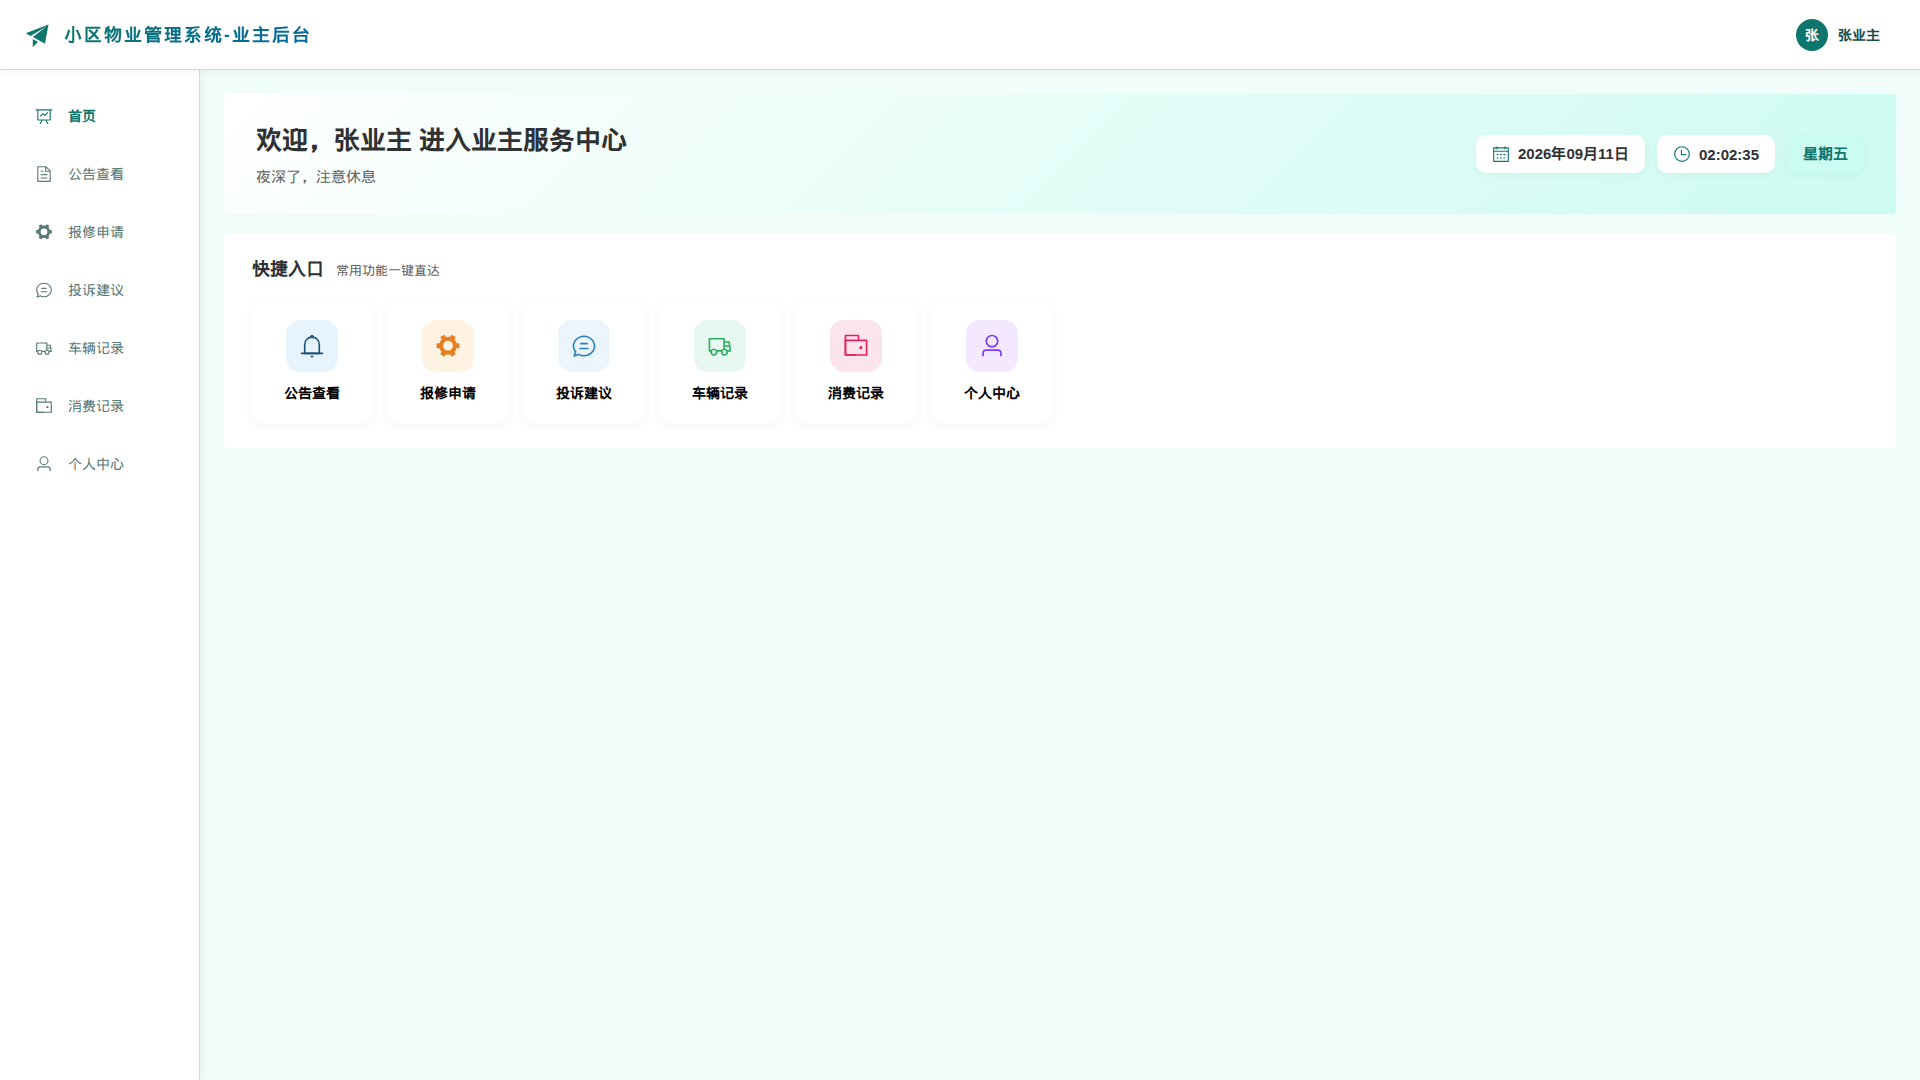Click the paper plane logo icon
Image resolution: width=1920 pixels, height=1080 pixels.
[37, 35]
